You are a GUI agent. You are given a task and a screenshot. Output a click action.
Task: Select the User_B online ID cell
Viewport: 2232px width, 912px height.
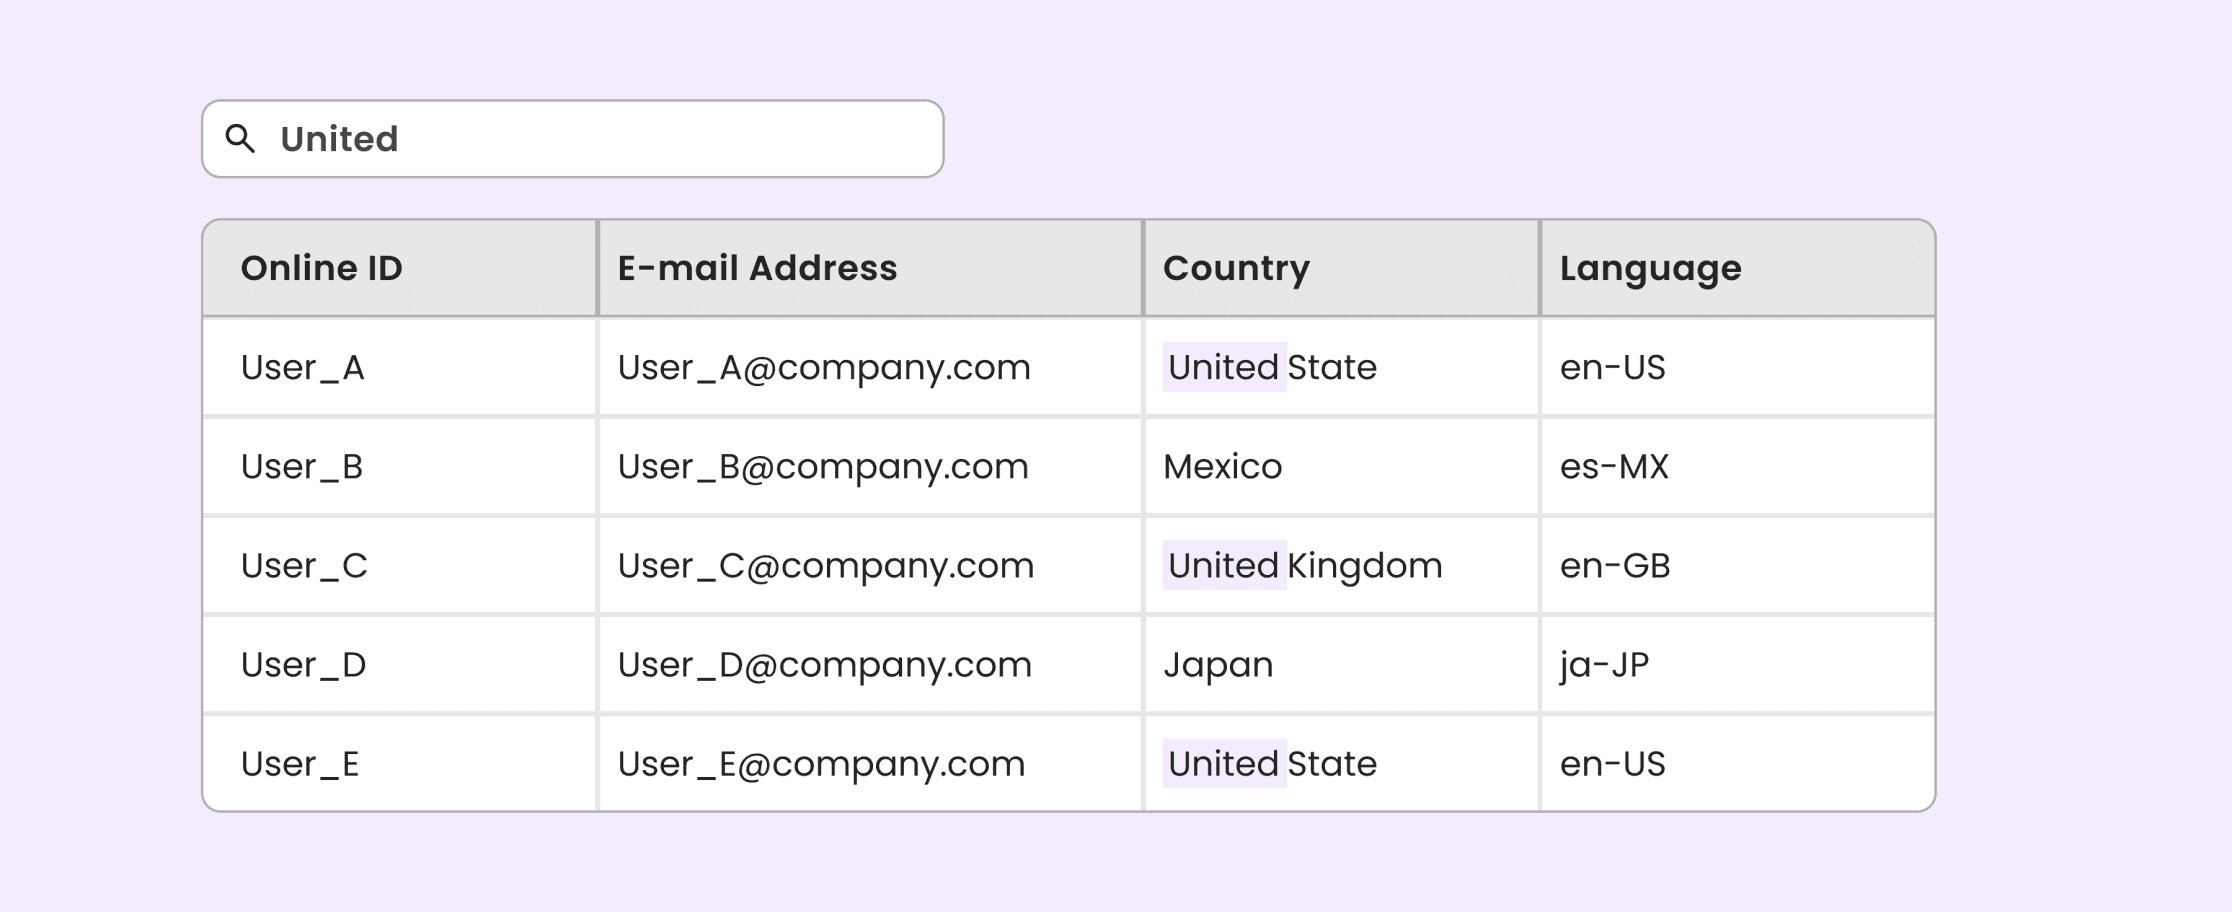click(x=400, y=466)
